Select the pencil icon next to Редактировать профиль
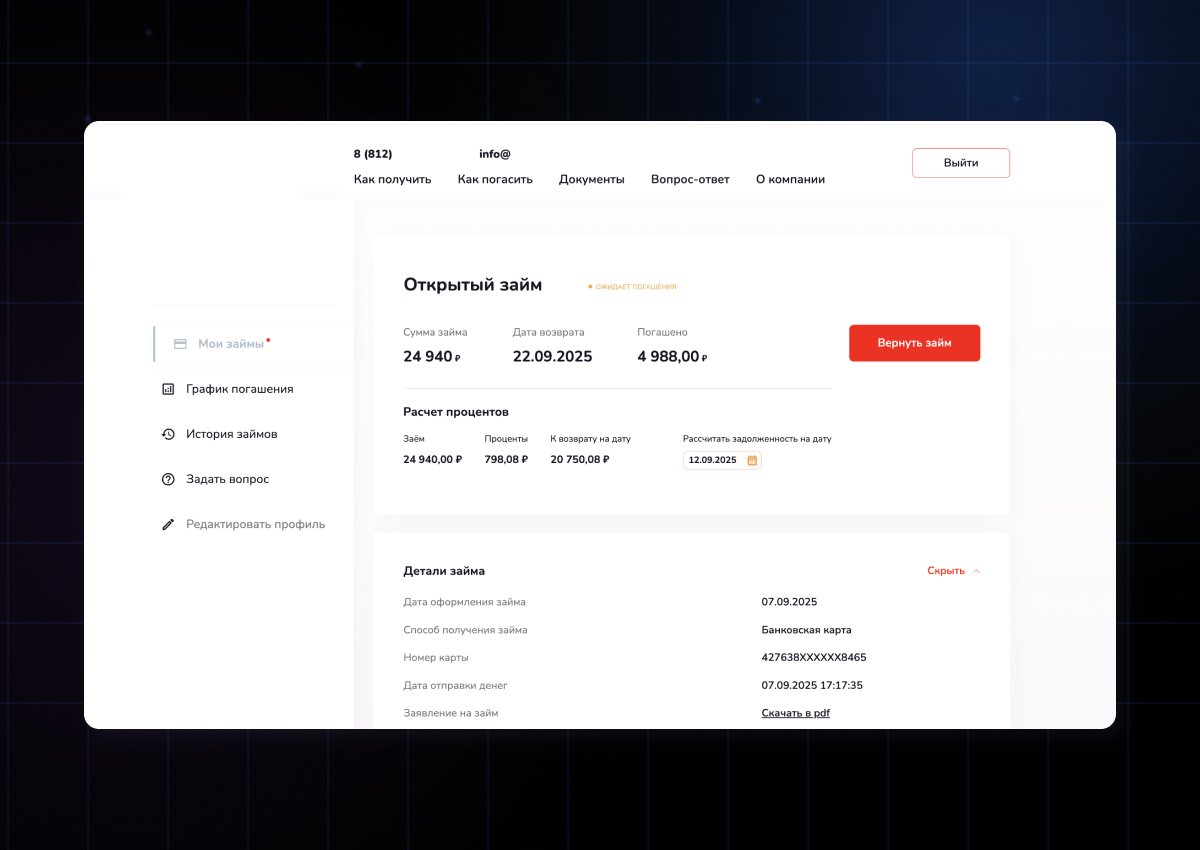The height and width of the screenshot is (850, 1200). [x=168, y=523]
